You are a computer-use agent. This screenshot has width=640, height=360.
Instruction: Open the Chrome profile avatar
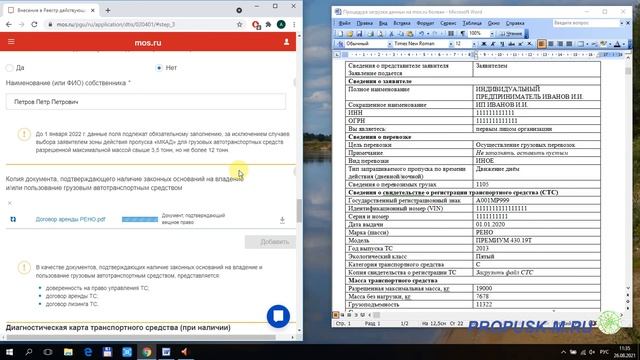[281, 24]
